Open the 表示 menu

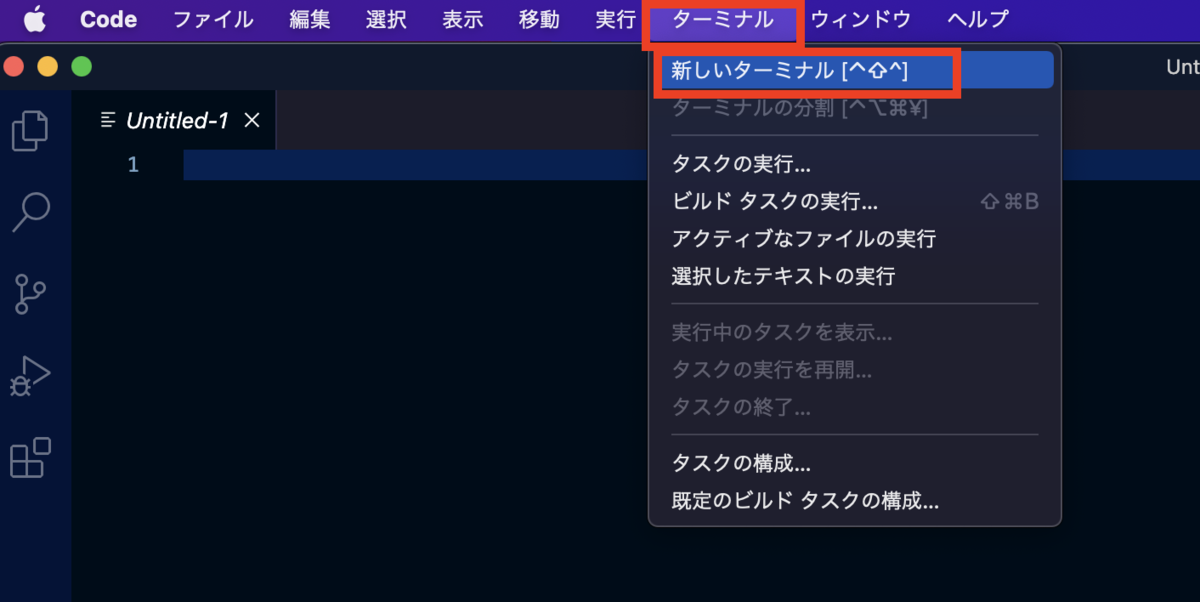[463, 19]
